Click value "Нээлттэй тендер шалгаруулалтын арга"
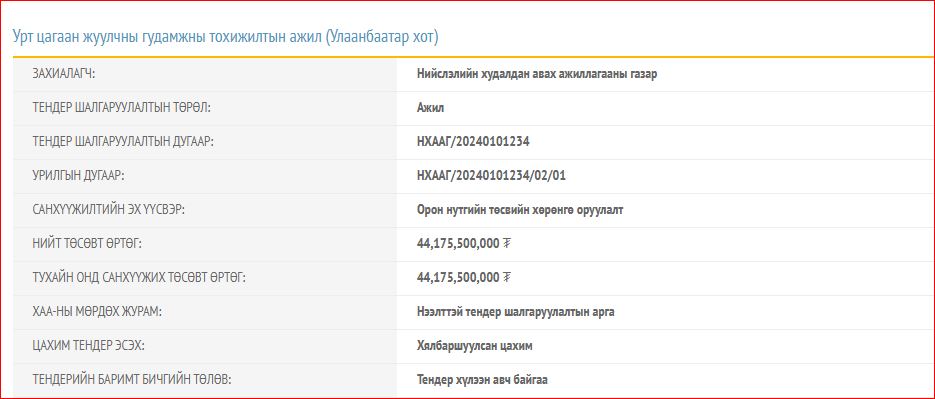Viewport: 935px width, 399px height. tap(516, 313)
